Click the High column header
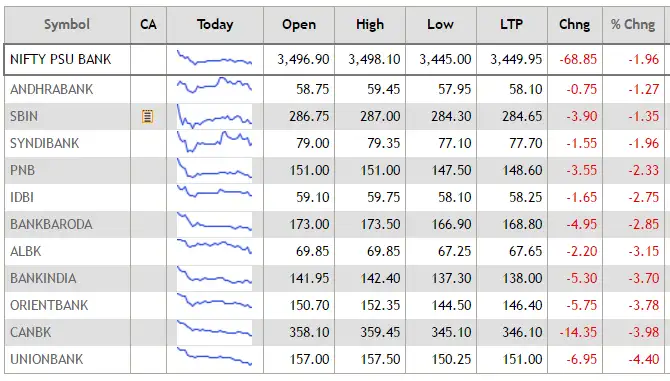This screenshot has width=670, height=381. pos(370,24)
